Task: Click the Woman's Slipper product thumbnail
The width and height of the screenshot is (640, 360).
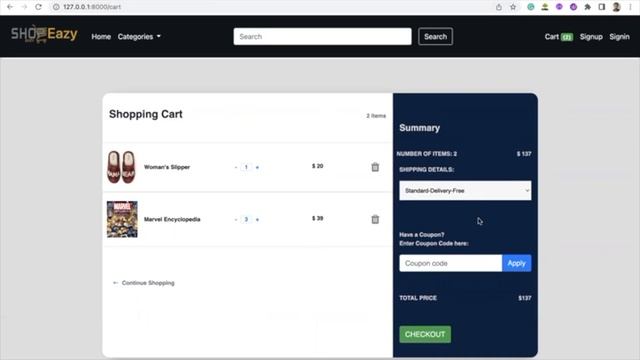Action: (x=121, y=167)
